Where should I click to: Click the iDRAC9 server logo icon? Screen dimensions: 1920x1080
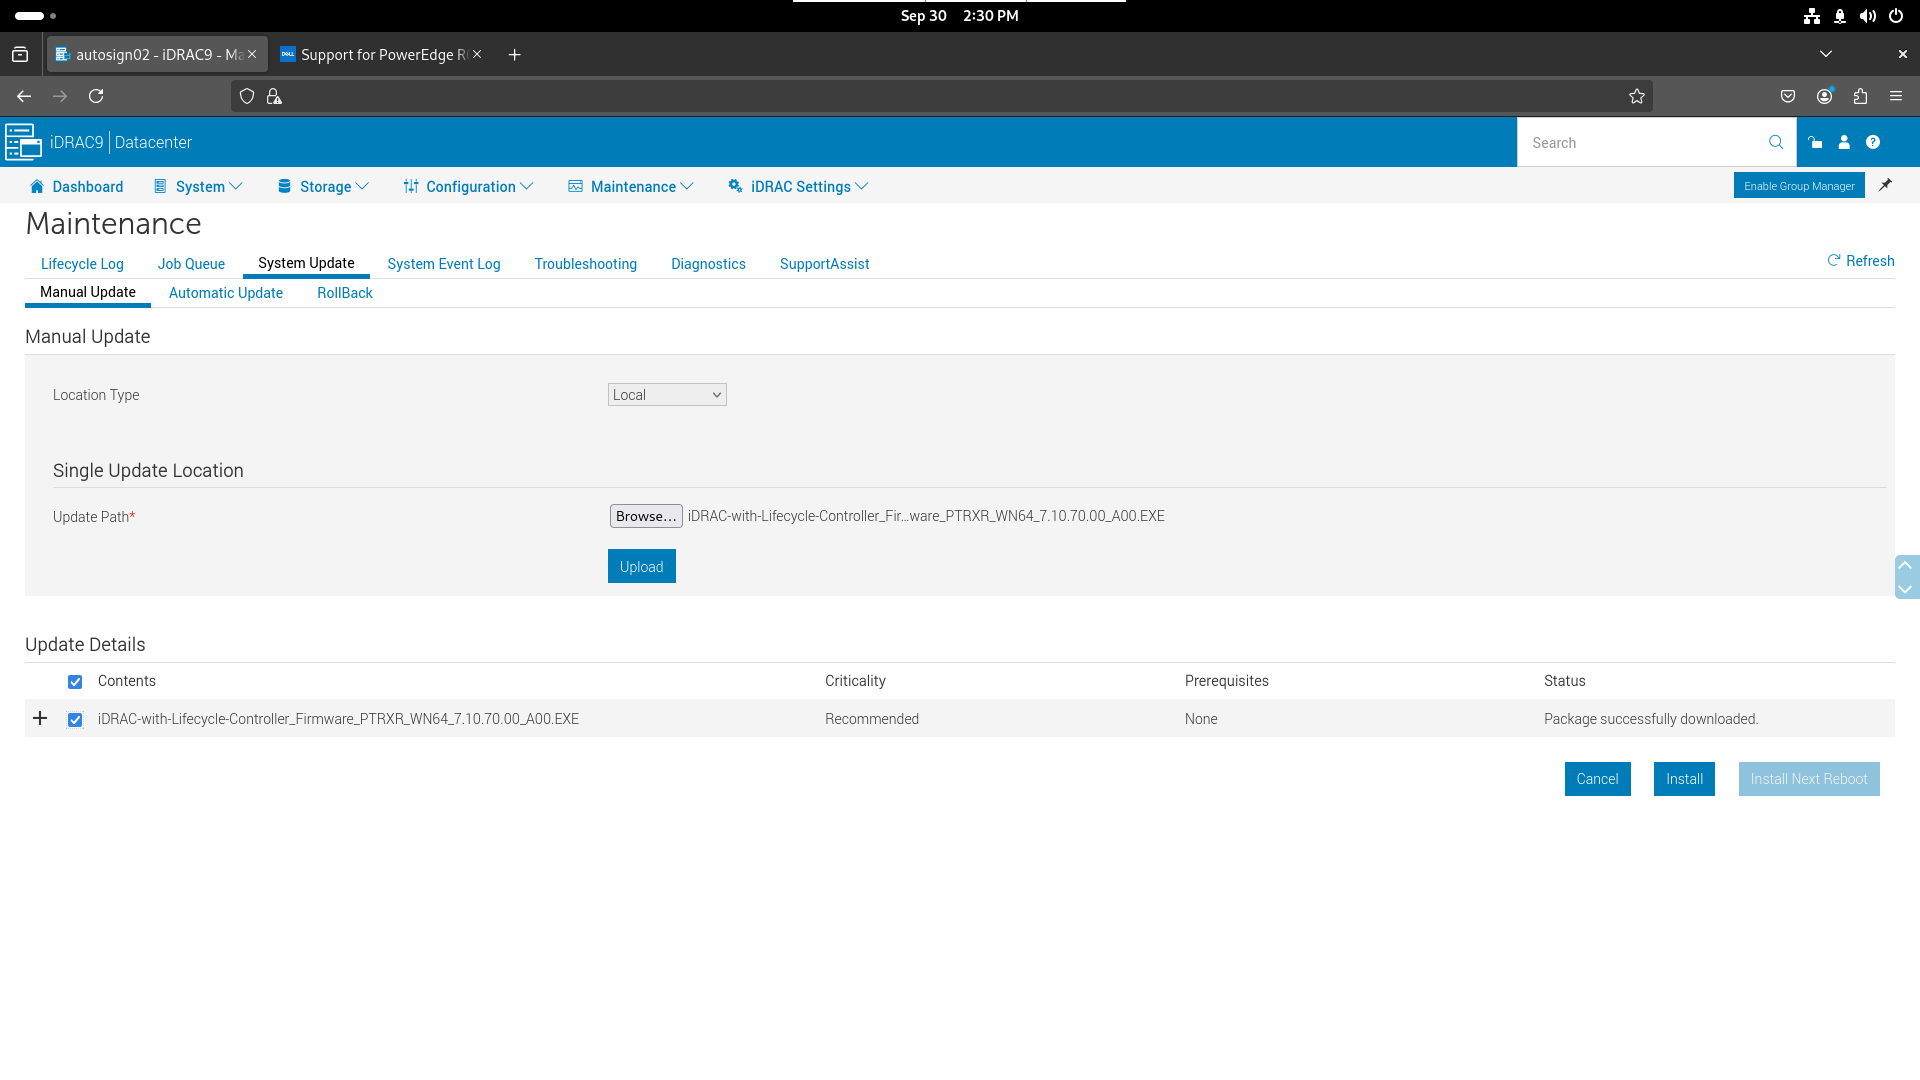click(x=23, y=142)
